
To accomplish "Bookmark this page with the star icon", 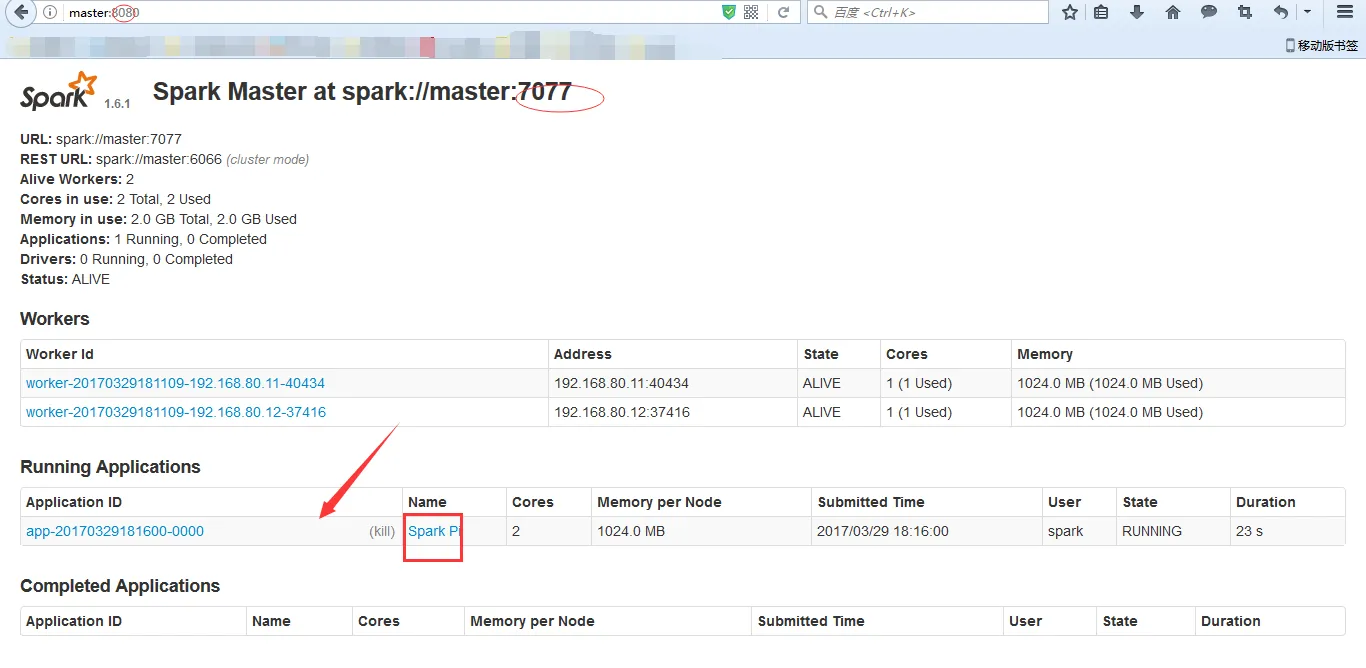I will (1070, 12).
